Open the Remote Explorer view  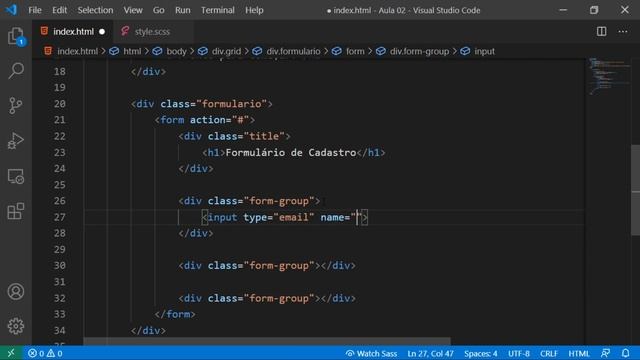(x=16, y=176)
